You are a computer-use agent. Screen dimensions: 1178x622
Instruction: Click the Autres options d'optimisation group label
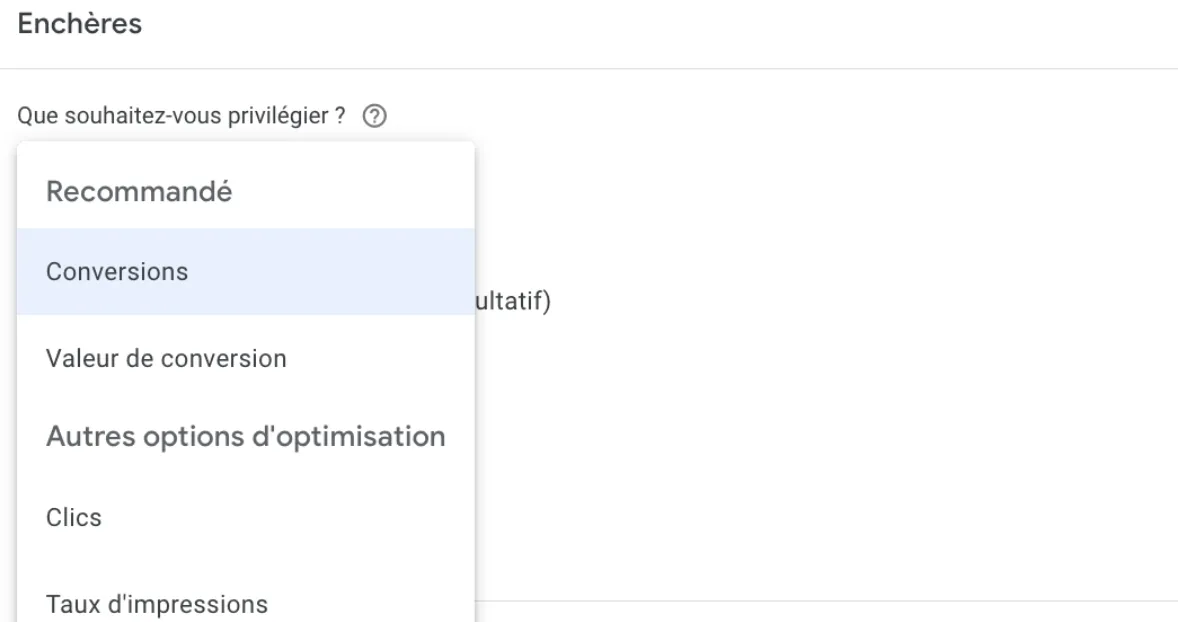coord(246,436)
